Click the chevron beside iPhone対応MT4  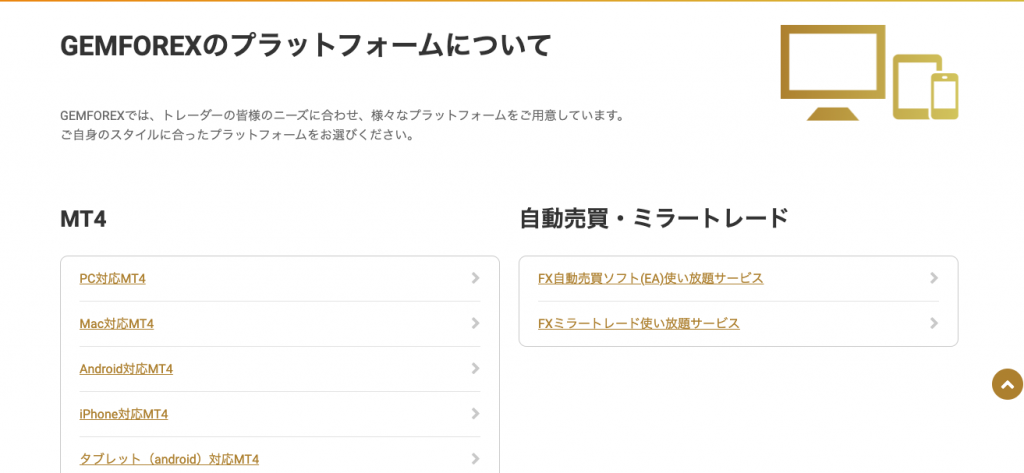[x=475, y=413]
